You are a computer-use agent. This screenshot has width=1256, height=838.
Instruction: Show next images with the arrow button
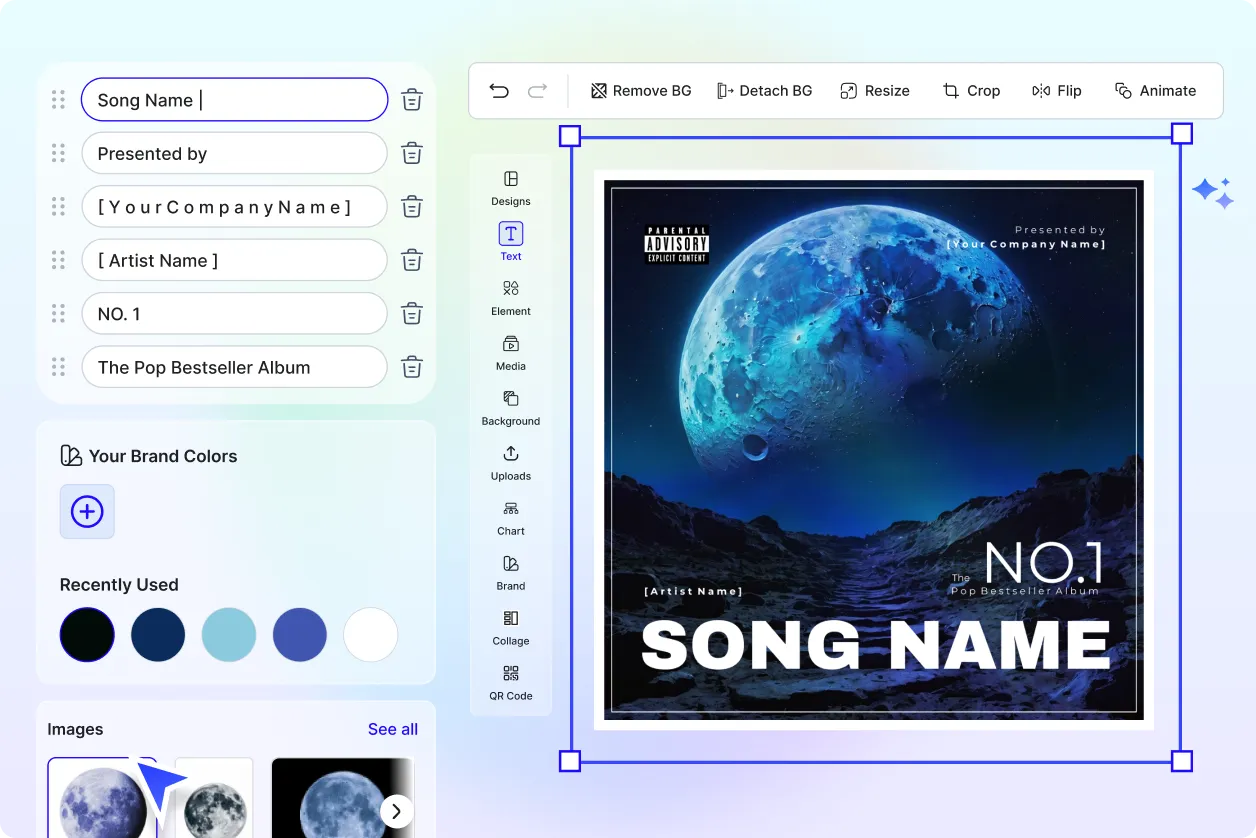pyautogui.click(x=397, y=811)
